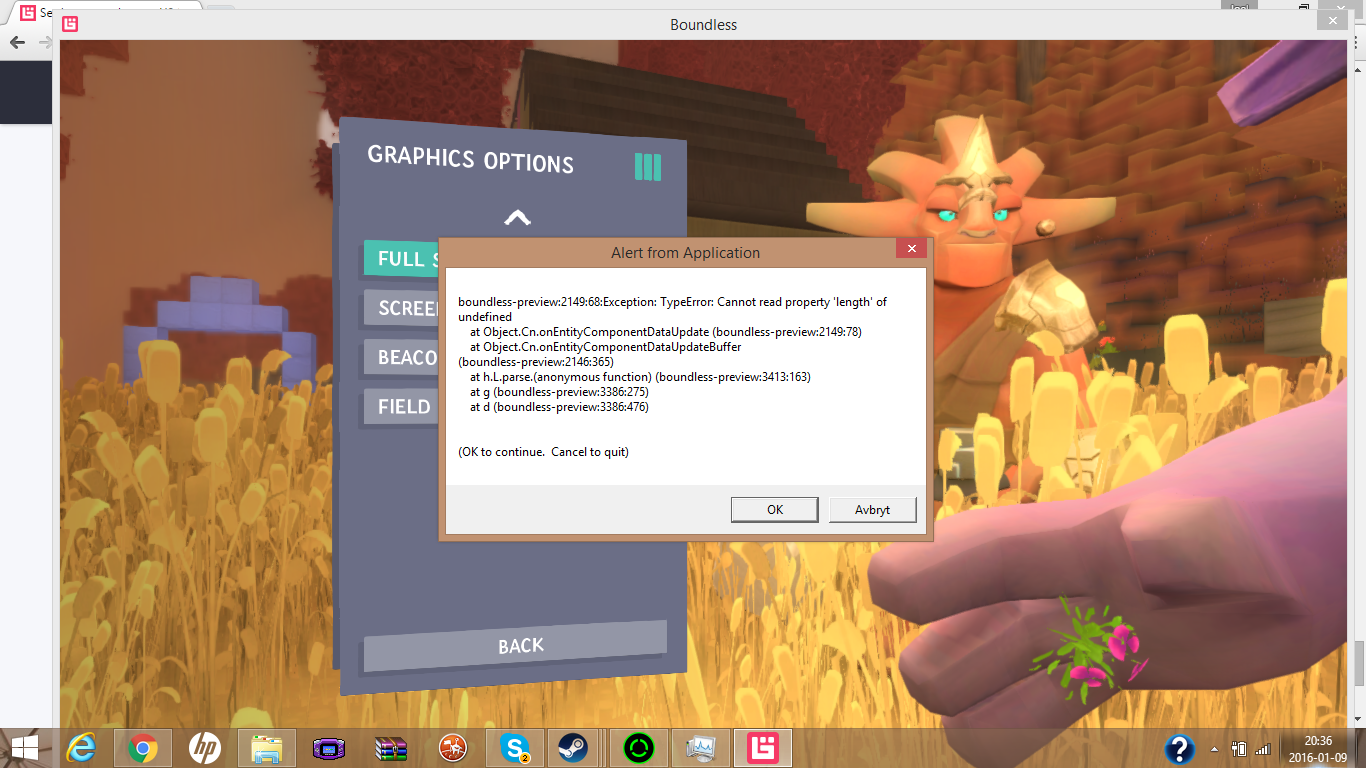Select the highlighted FULL S... option

pos(401,259)
